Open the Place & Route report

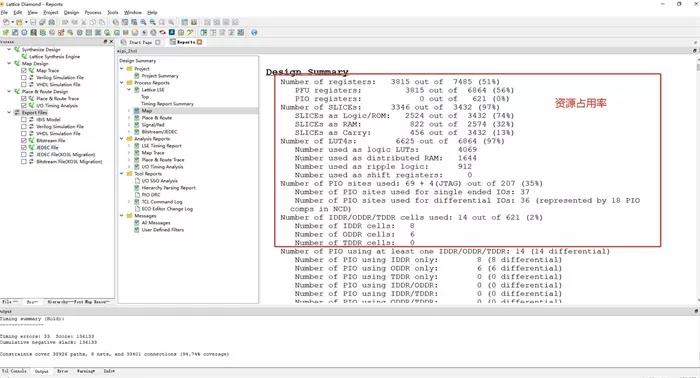157,118
